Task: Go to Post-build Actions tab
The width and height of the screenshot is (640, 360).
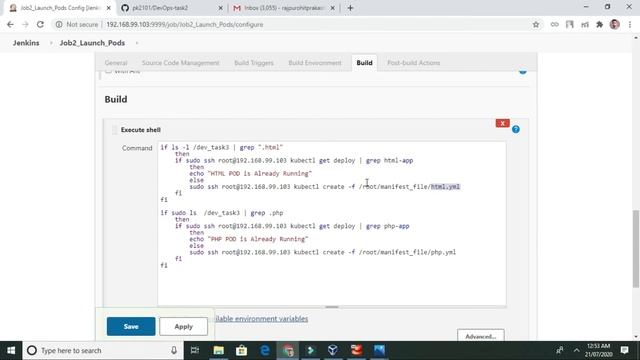Action: tap(413, 63)
